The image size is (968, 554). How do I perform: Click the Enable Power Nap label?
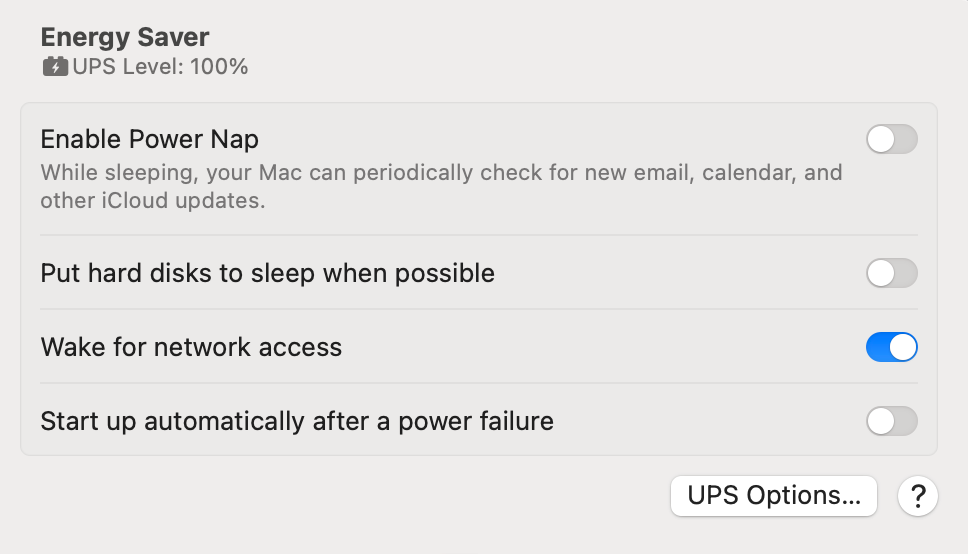[149, 140]
